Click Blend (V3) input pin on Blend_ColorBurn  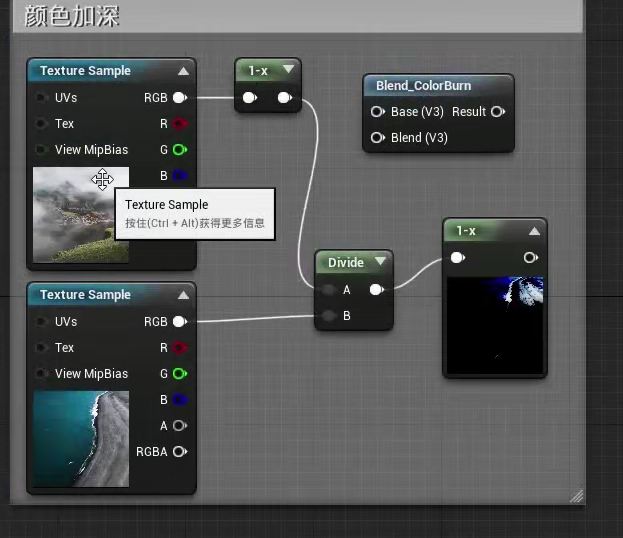click(377, 138)
